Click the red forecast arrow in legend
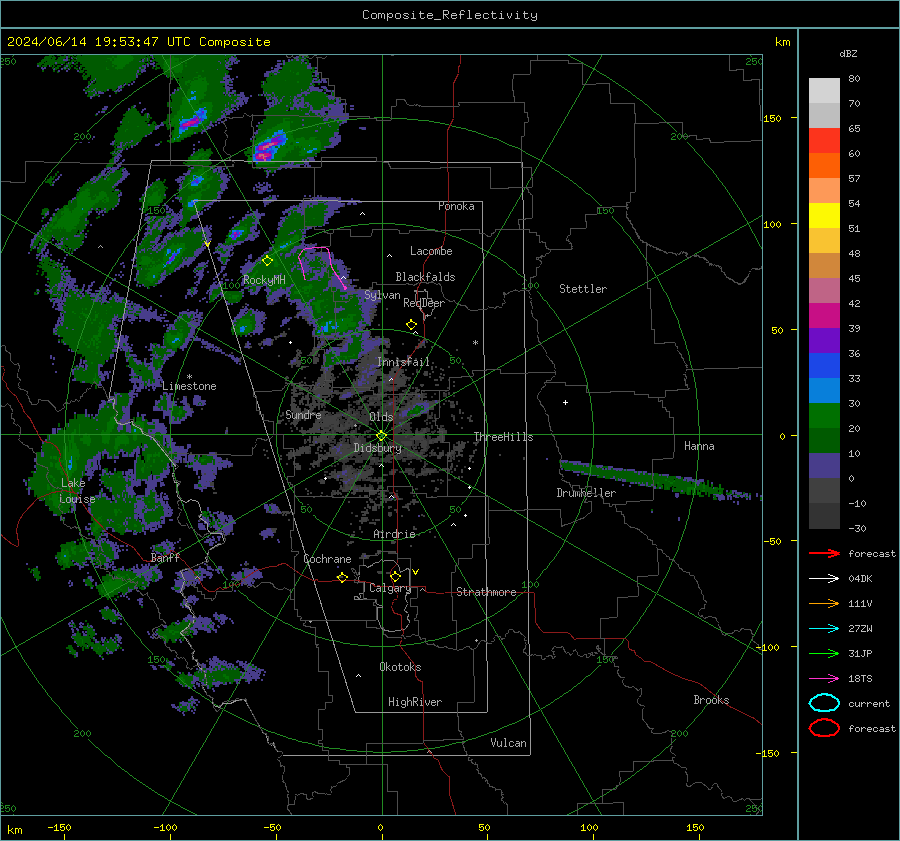The height and width of the screenshot is (841, 900). (x=824, y=553)
